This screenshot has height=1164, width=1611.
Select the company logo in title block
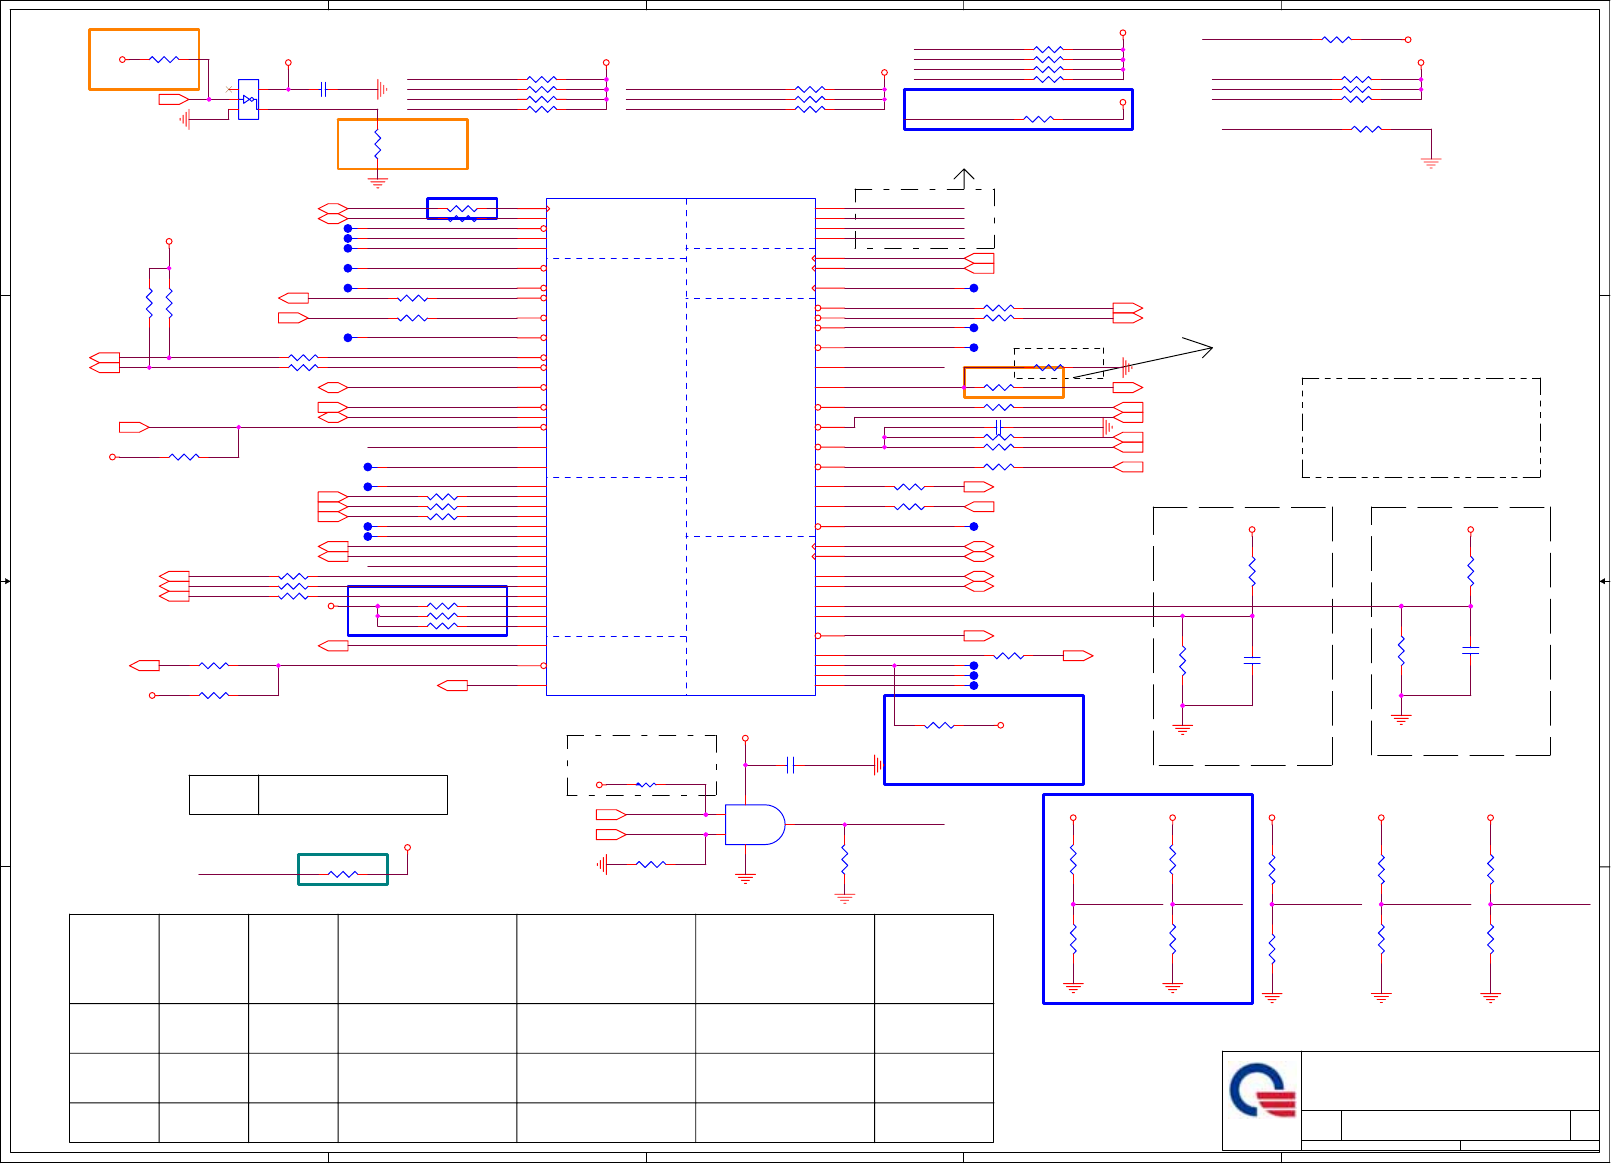point(1262,1090)
